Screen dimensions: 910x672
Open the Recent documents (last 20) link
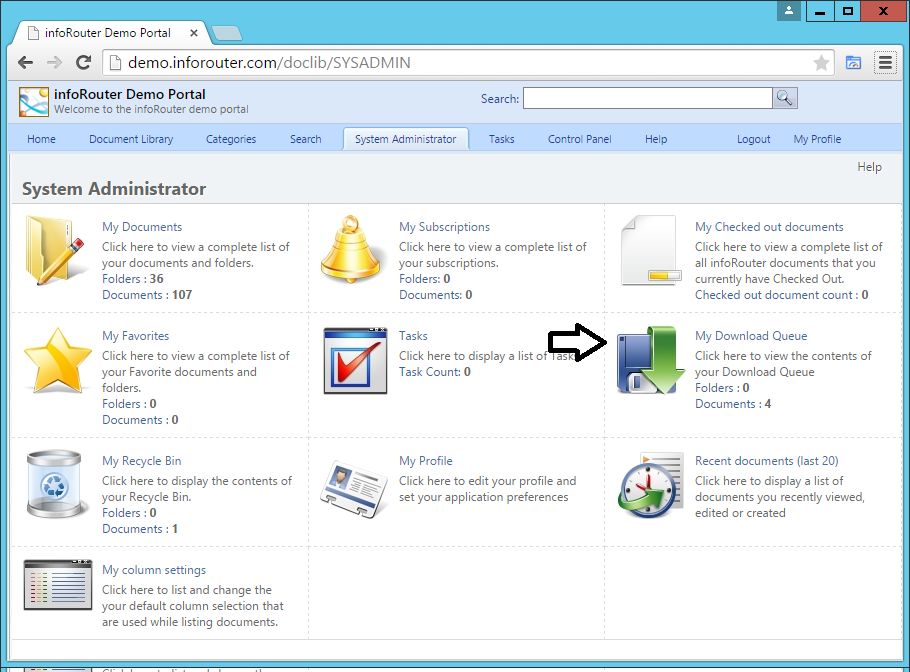[x=767, y=461]
